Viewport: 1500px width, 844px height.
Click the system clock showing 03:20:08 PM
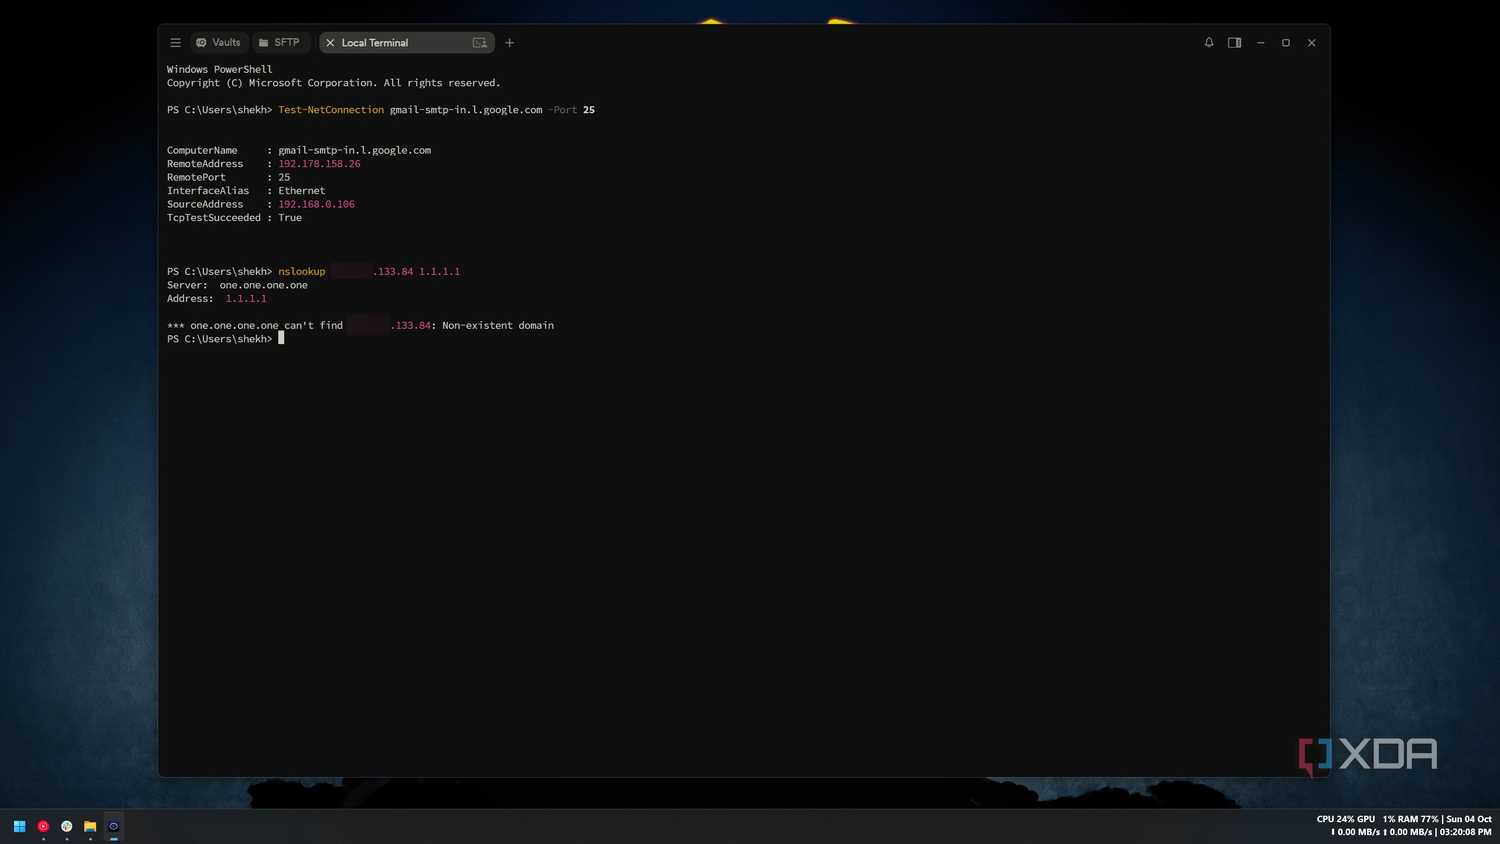(1465, 832)
